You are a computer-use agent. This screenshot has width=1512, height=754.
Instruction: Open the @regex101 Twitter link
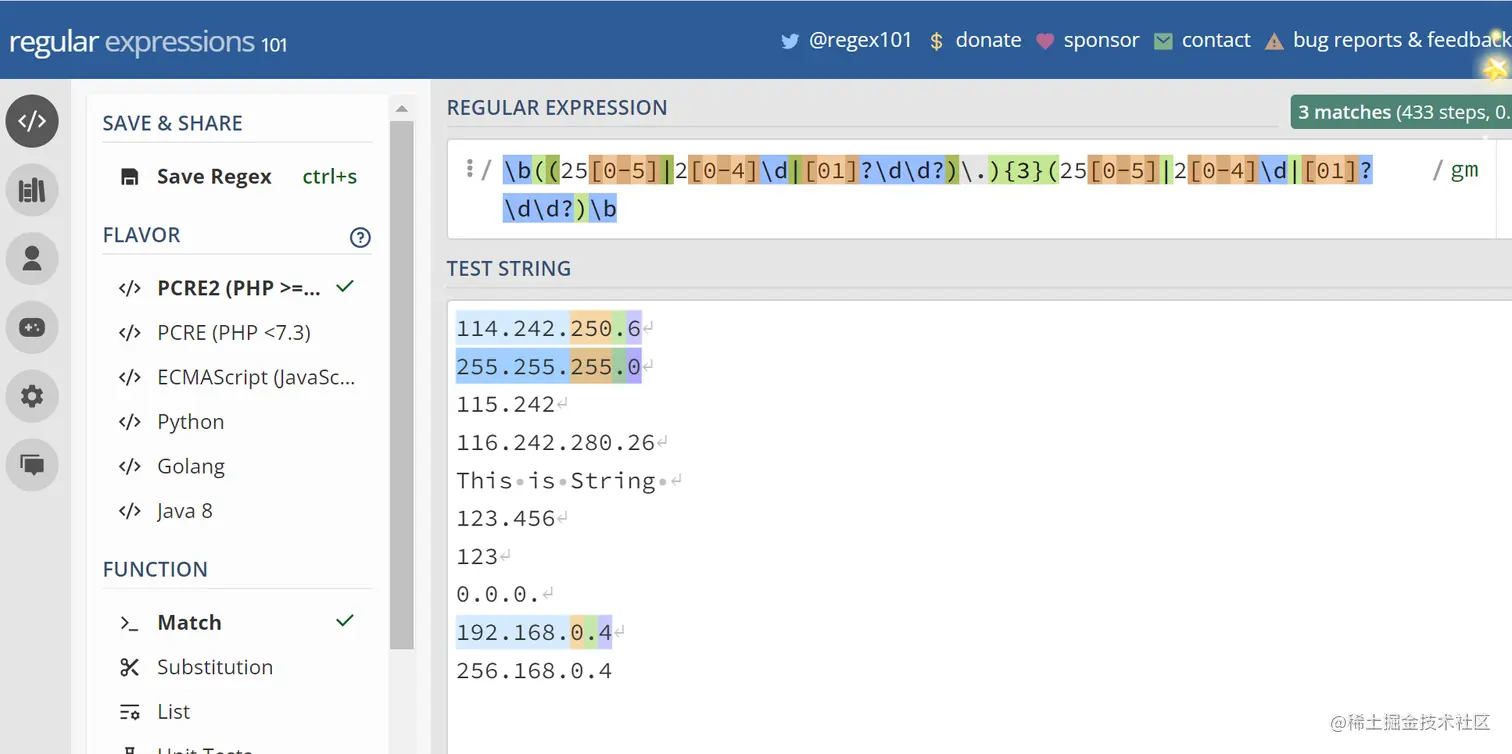pyautogui.click(x=846, y=40)
